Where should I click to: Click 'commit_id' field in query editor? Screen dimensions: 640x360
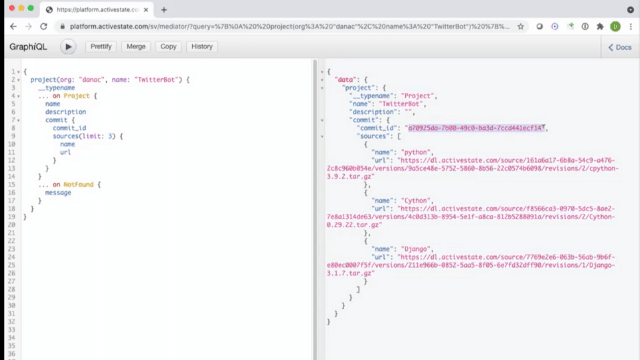tap(69, 128)
